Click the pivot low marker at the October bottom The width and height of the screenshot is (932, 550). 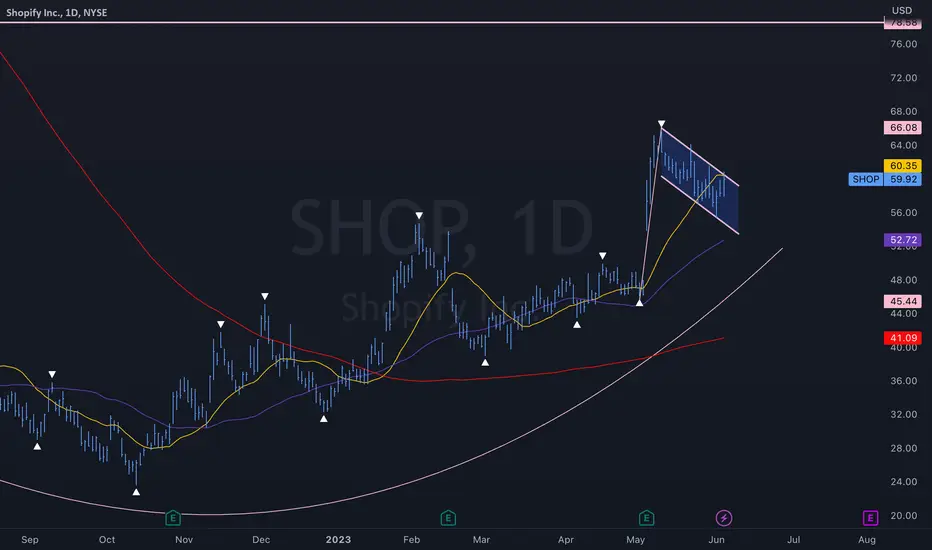coord(136,492)
